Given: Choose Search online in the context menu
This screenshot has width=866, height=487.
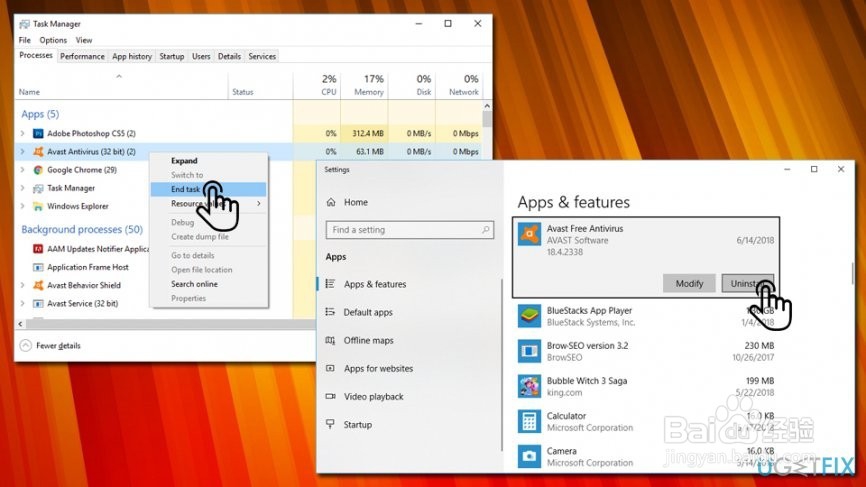Looking at the screenshot, I should [208, 284].
